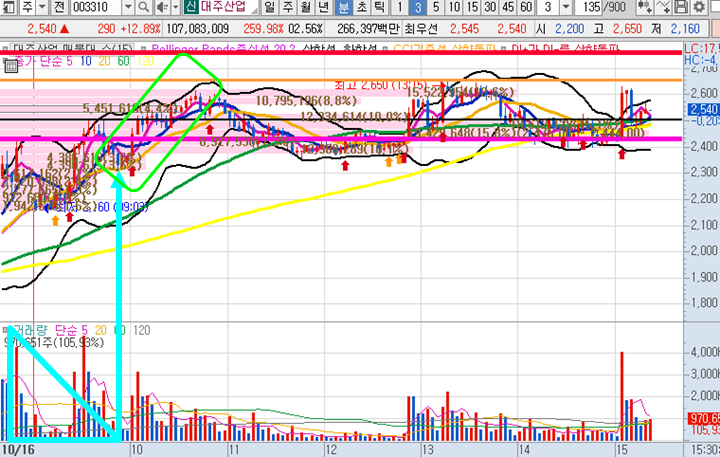
Task: Click the stock name 대주산업
Action: (x=222, y=7)
